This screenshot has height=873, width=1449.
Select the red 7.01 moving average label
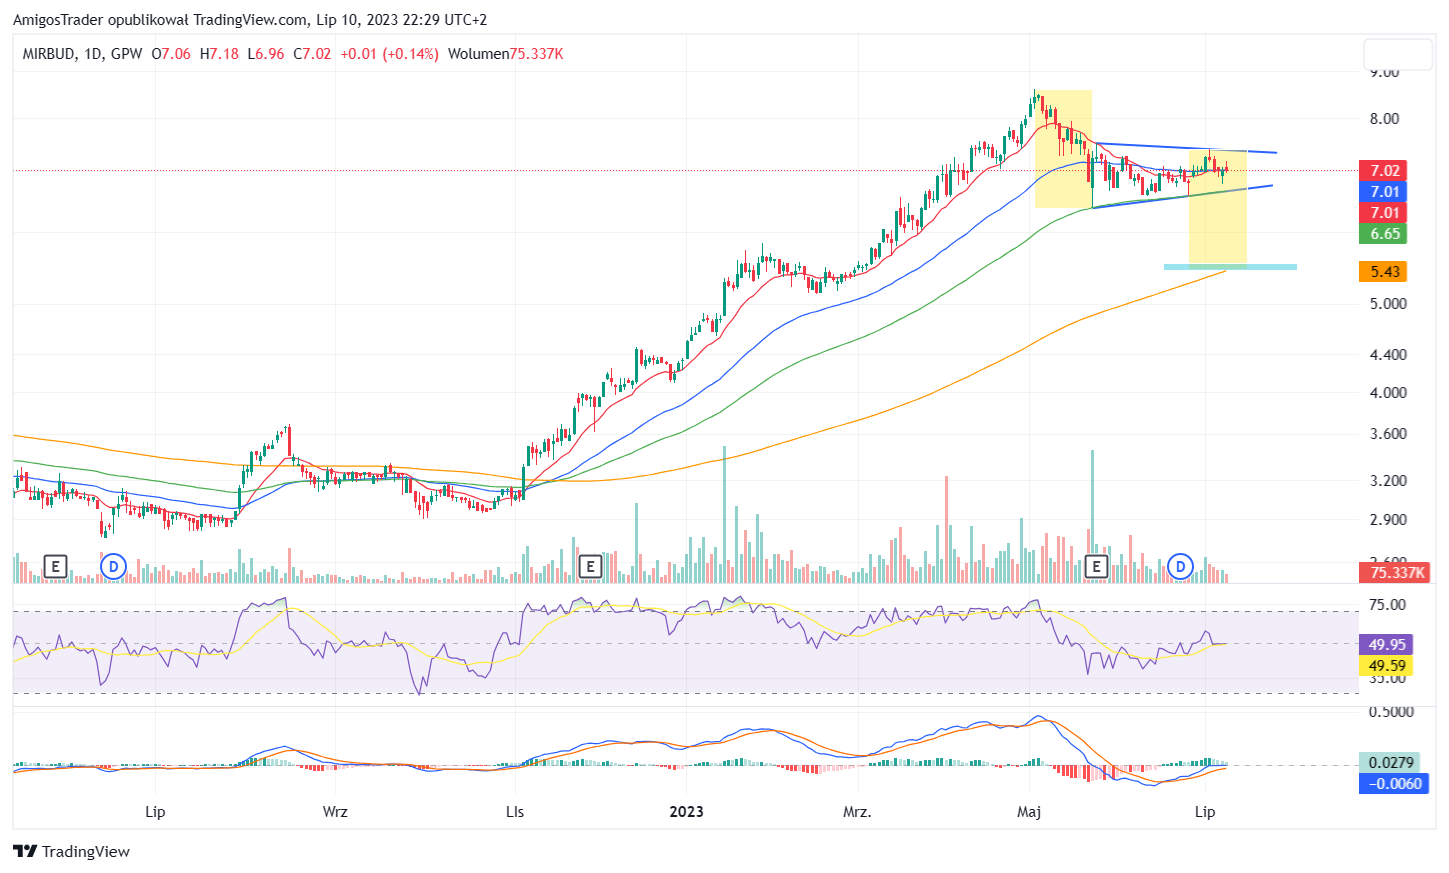[x=1385, y=213]
